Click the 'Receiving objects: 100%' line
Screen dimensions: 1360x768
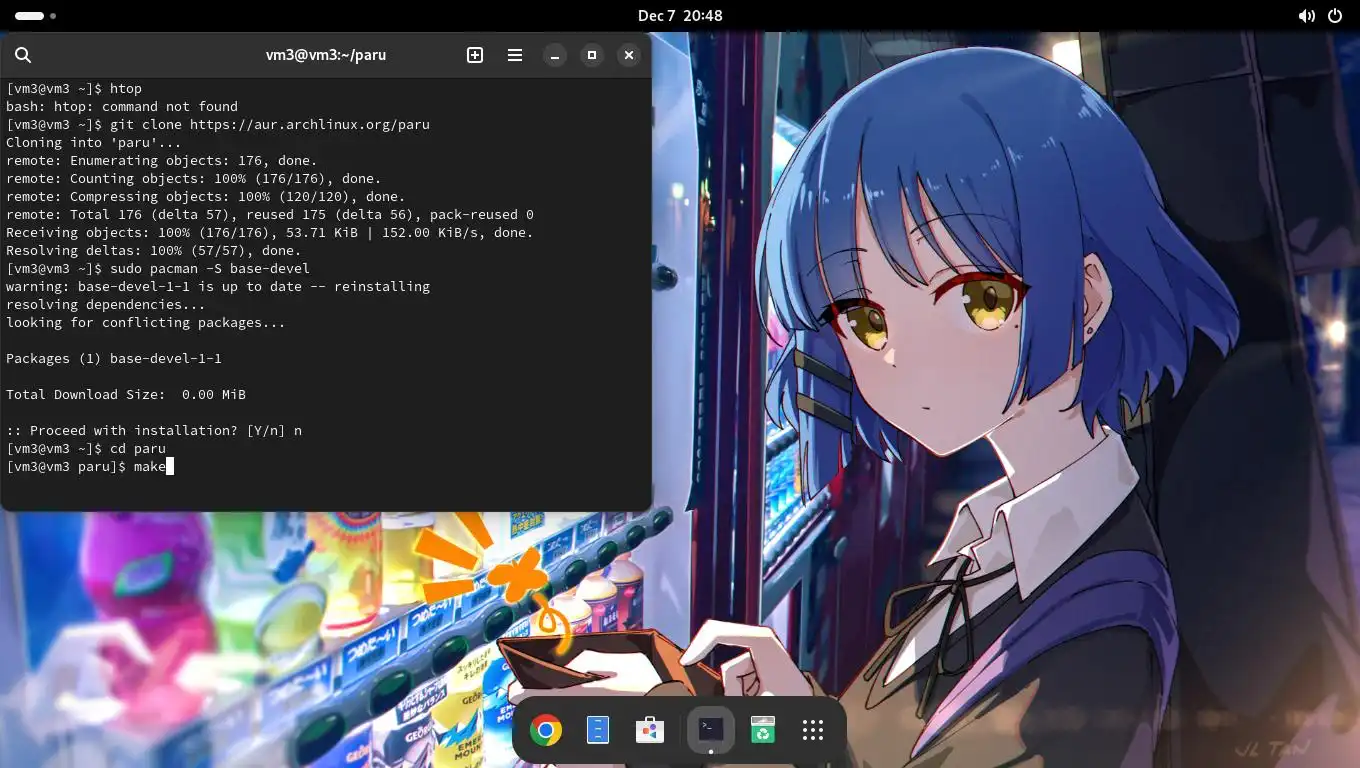tap(270, 232)
